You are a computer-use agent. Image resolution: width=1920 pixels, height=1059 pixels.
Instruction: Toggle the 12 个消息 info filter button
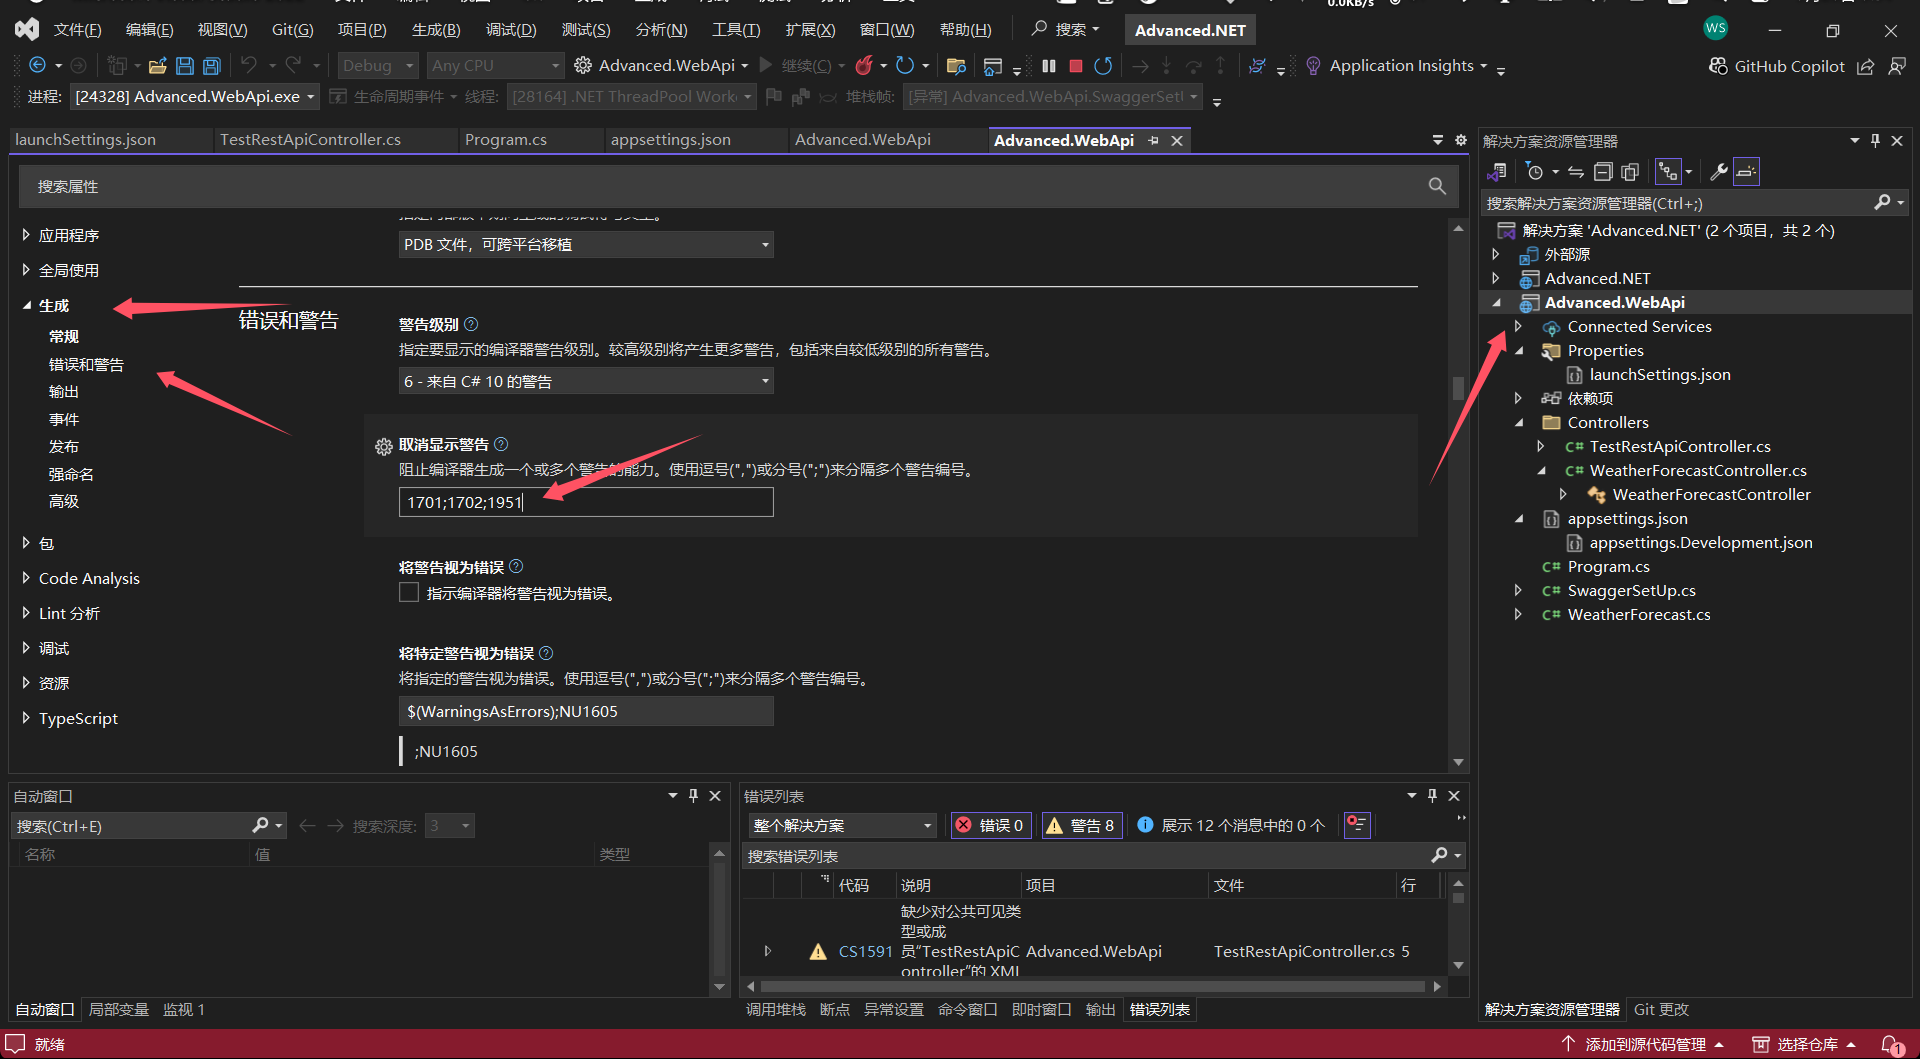[x=1232, y=825]
